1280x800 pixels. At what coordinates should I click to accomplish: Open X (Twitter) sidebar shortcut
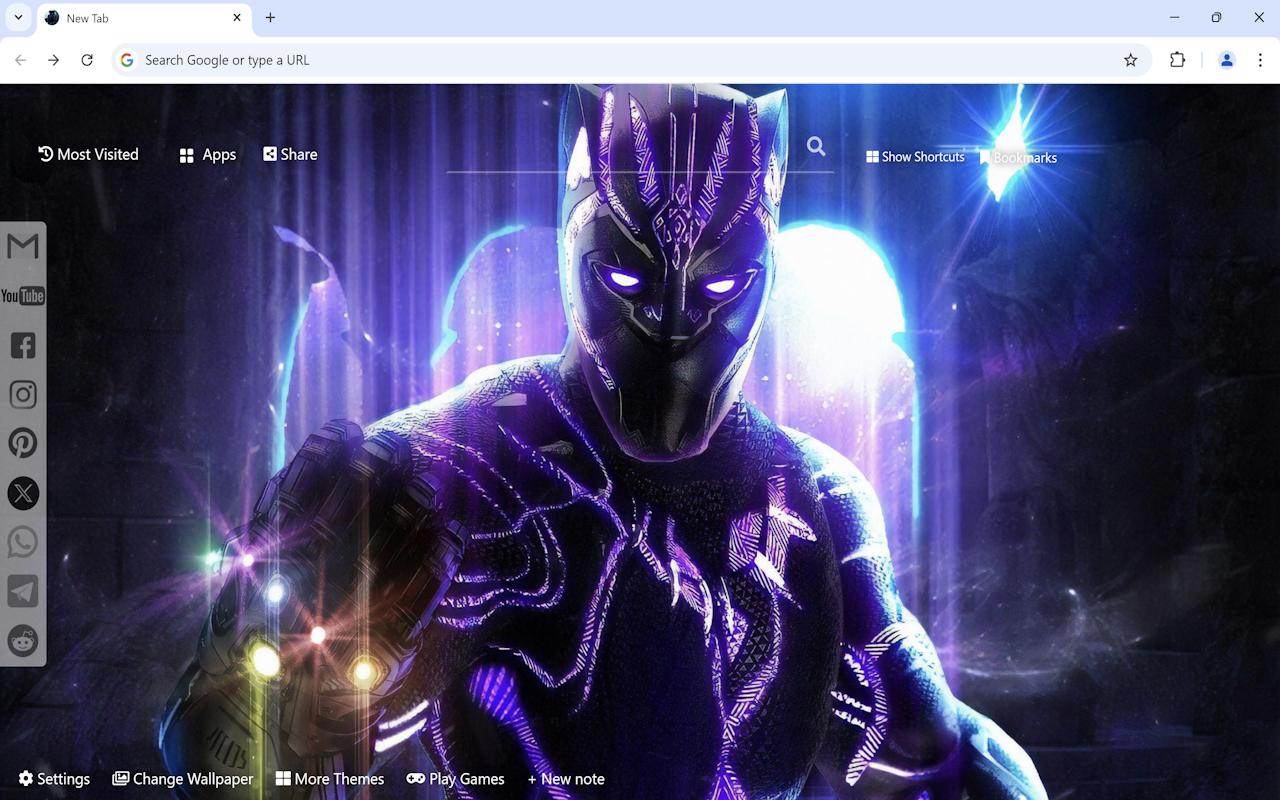coord(23,493)
